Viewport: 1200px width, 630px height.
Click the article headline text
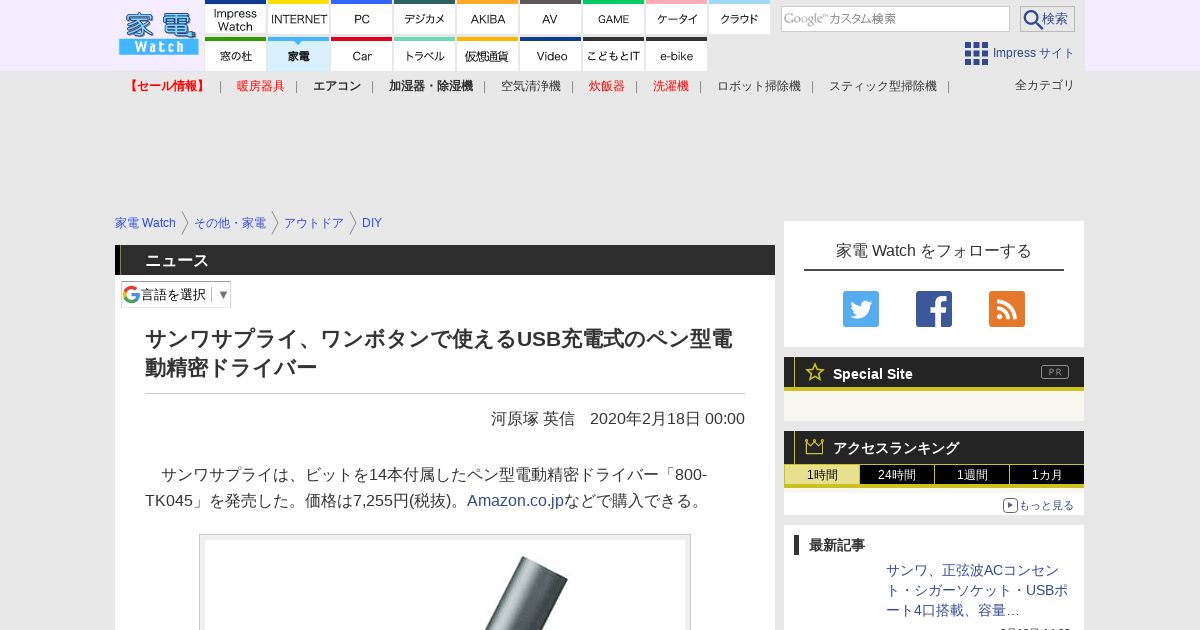pyautogui.click(x=439, y=353)
